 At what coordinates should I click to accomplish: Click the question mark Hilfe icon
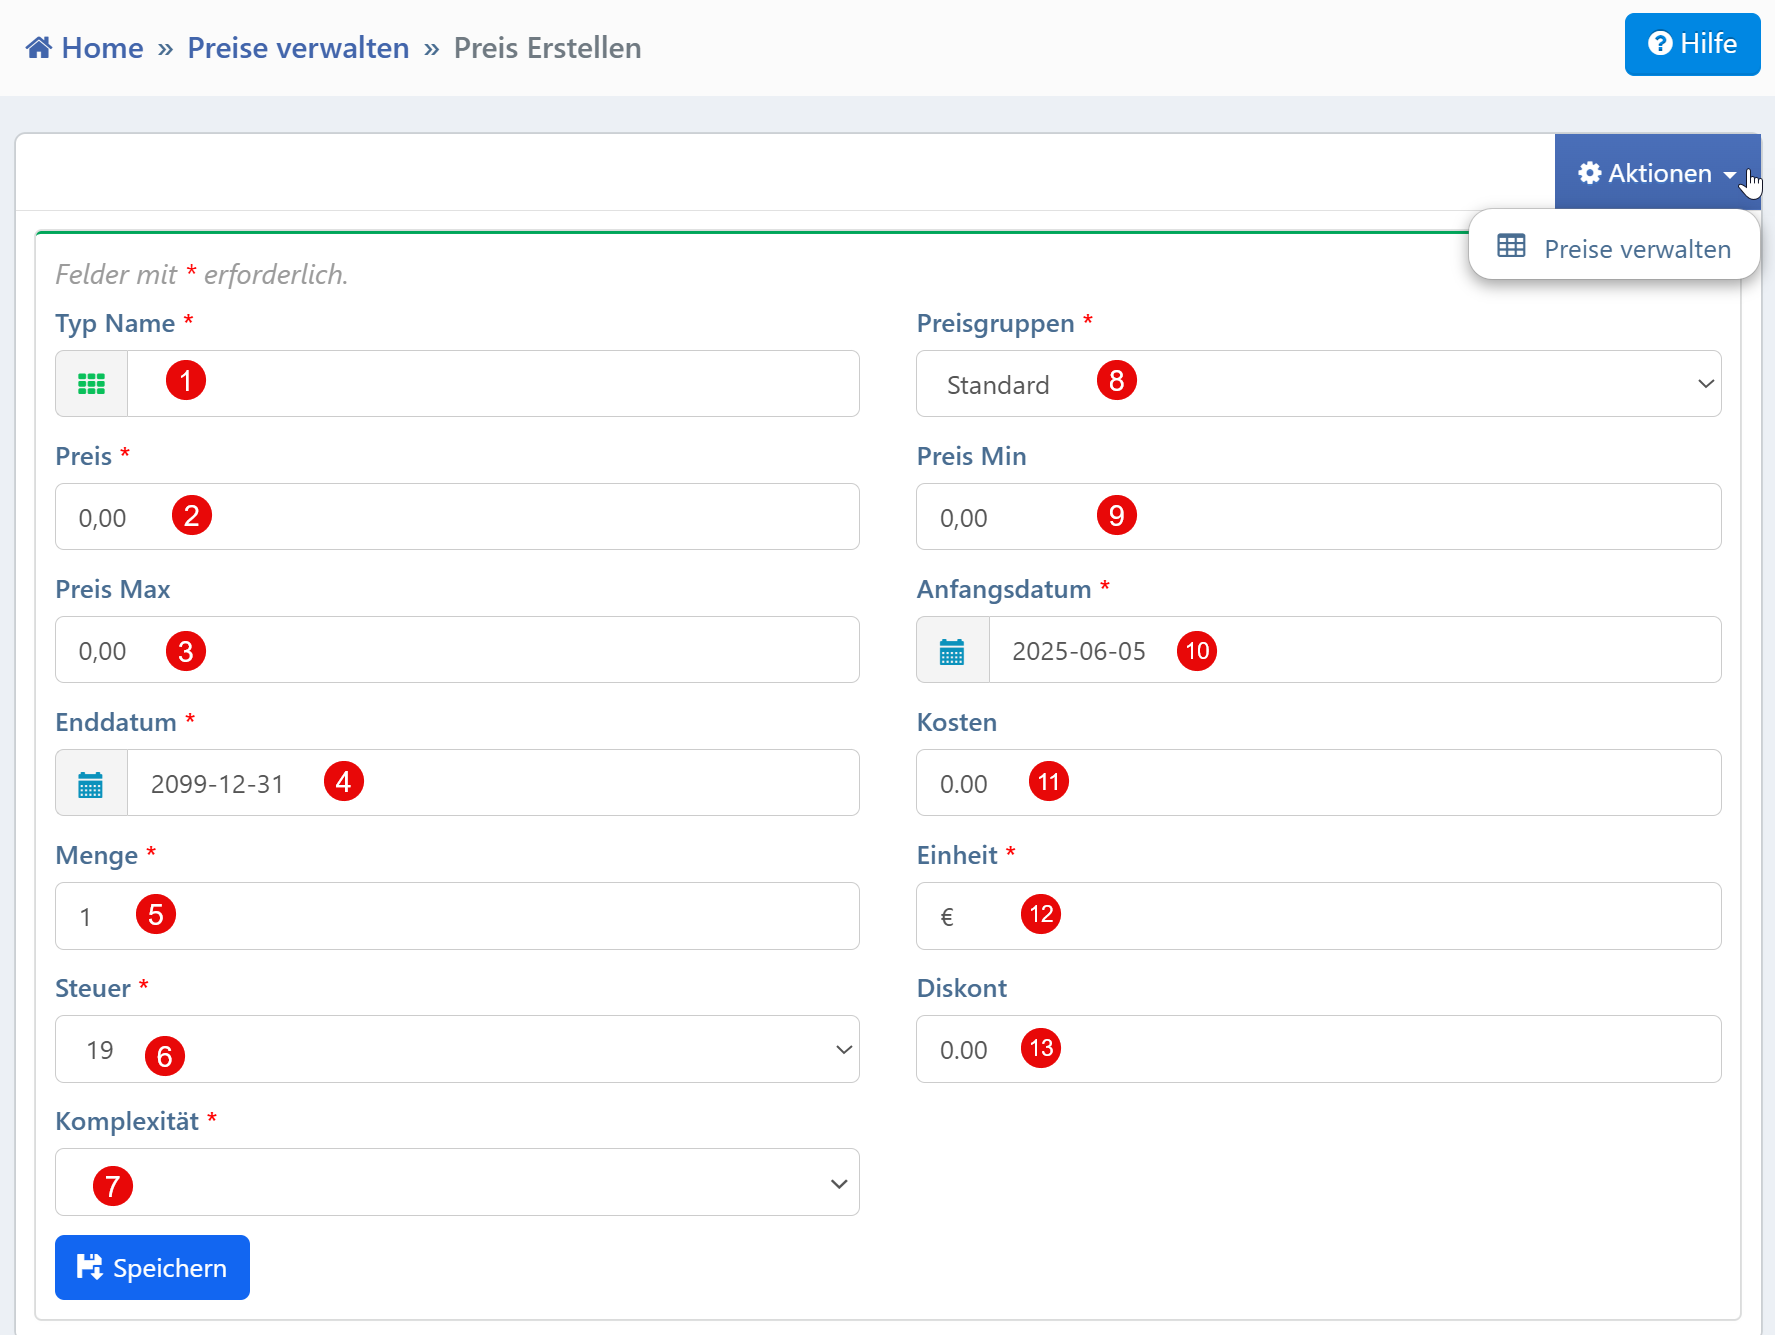pyautogui.click(x=1659, y=44)
